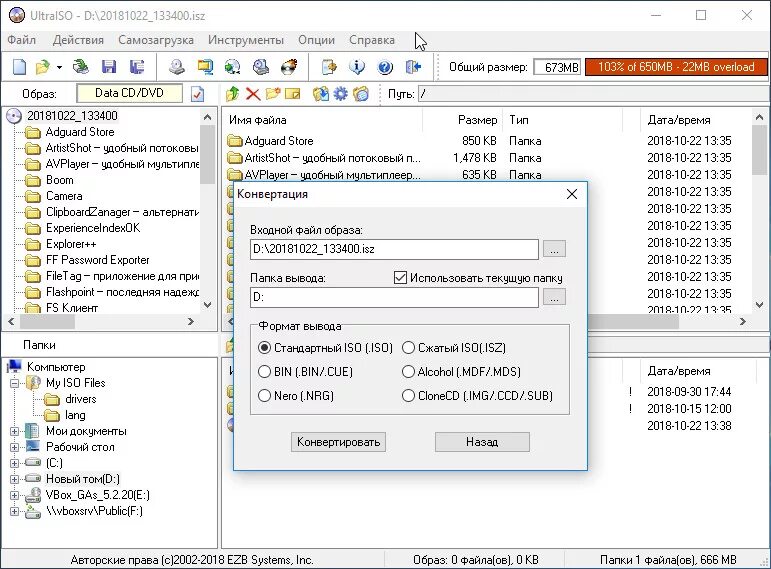Select the Boom folder in image tree

[59, 180]
